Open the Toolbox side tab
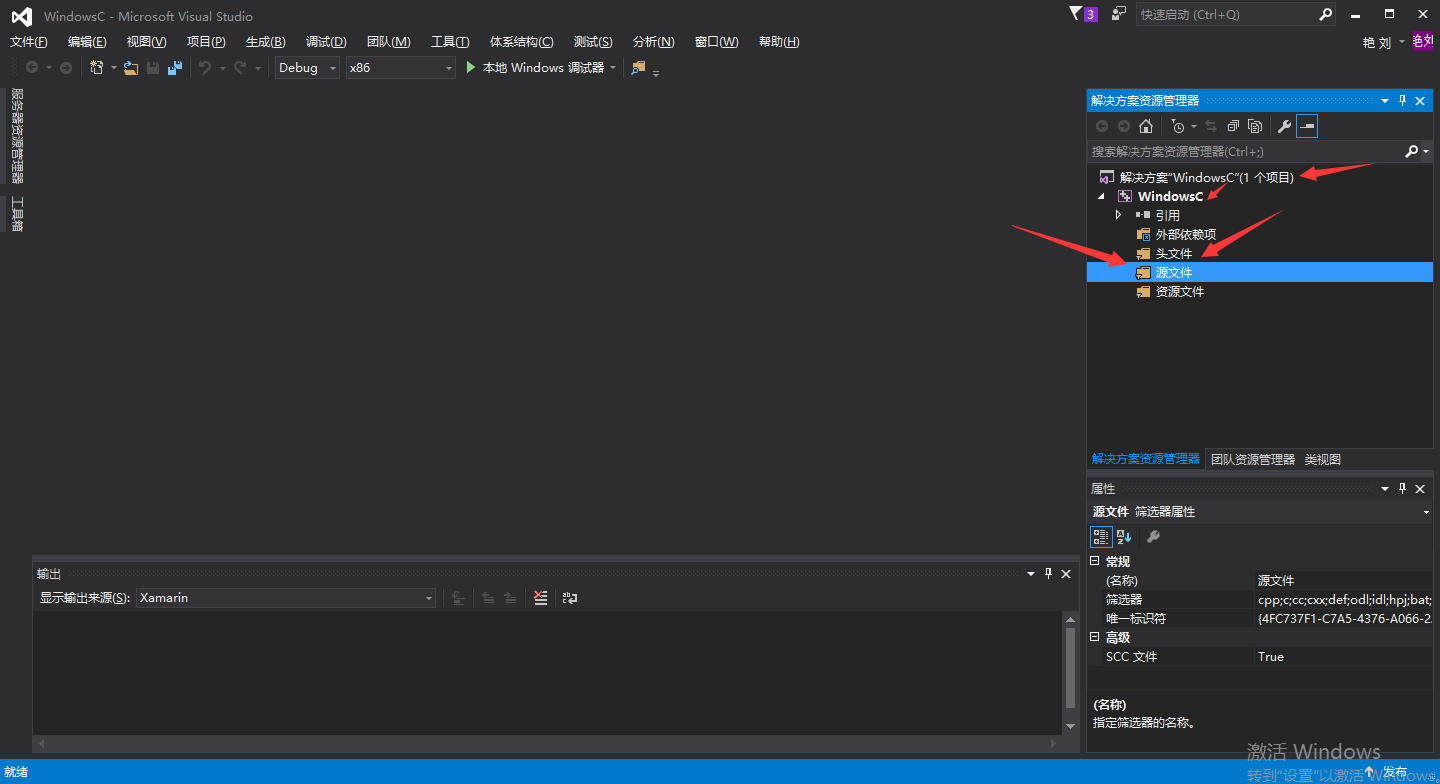 [x=17, y=213]
